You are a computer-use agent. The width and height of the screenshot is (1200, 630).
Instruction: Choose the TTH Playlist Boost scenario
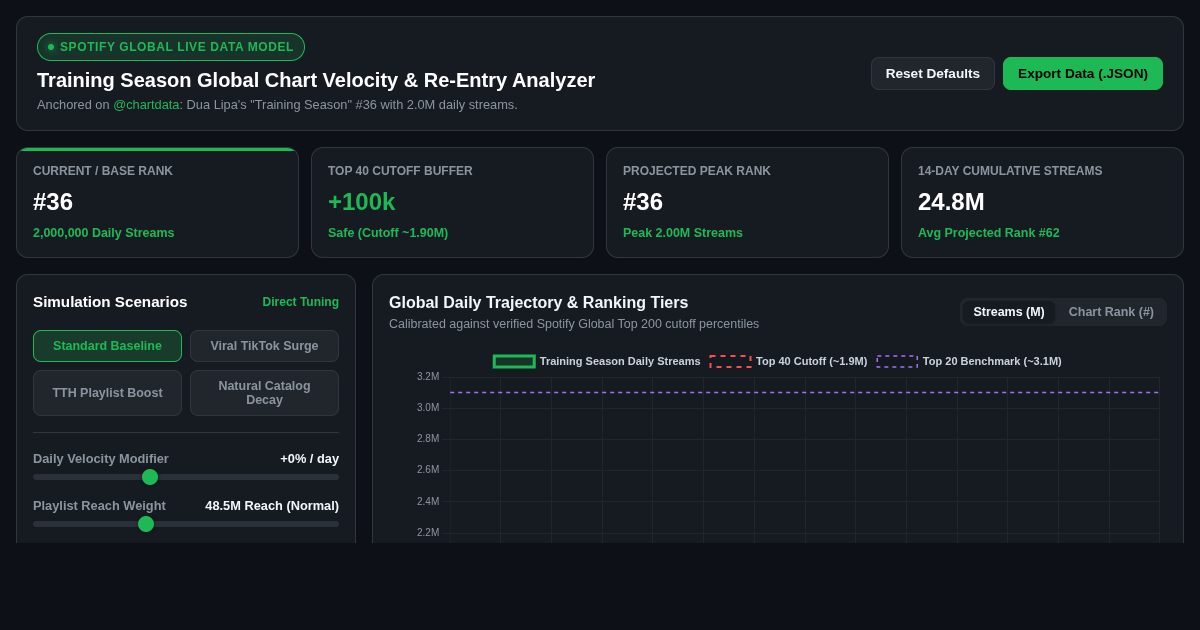[107, 393]
